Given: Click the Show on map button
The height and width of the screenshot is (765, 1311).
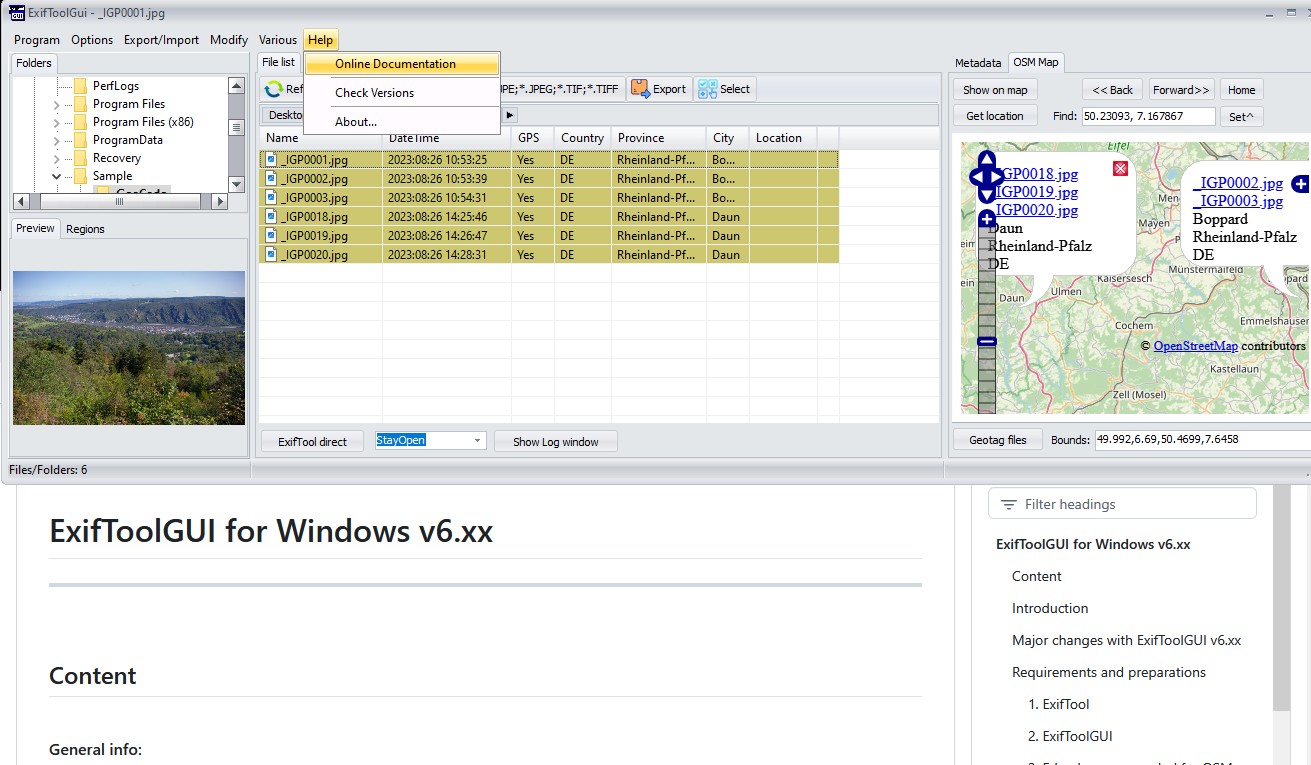Looking at the screenshot, I should (995, 90).
